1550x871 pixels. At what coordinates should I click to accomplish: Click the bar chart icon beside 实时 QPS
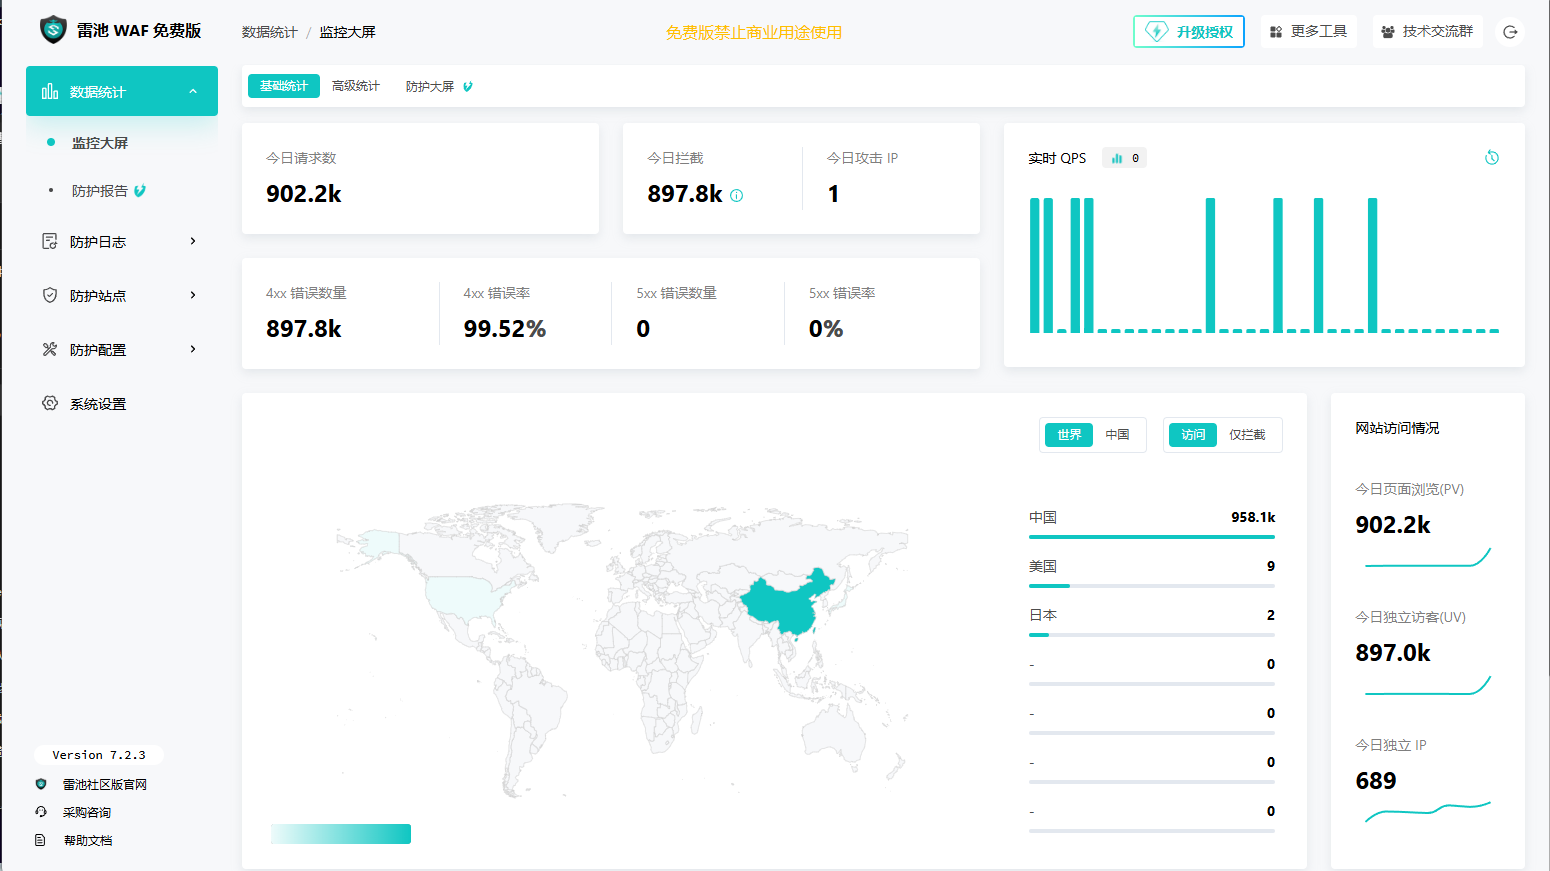pyautogui.click(x=1117, y=158)
